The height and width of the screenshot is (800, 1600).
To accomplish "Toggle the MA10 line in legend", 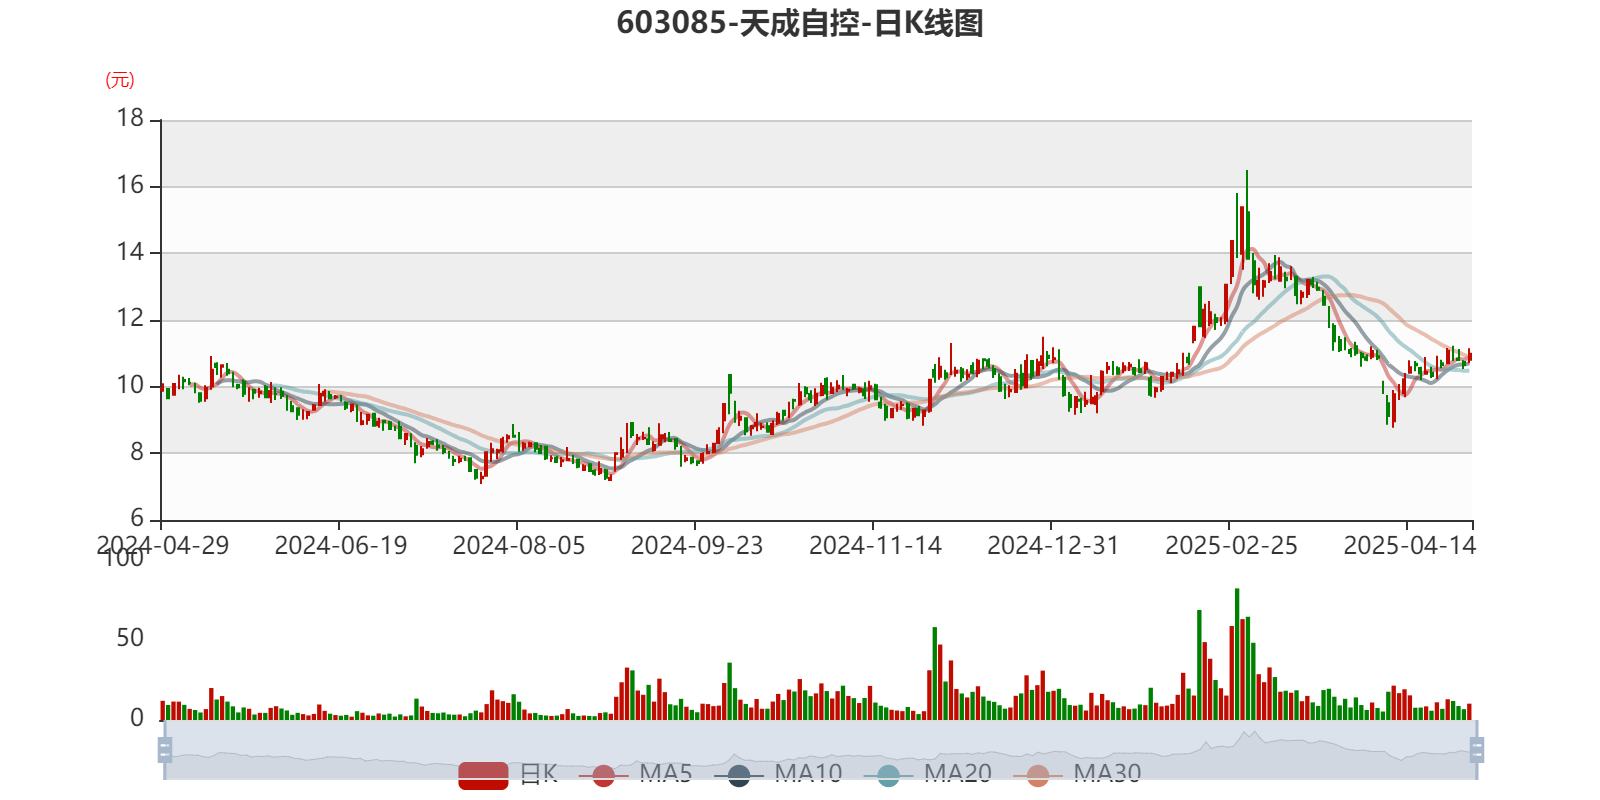I will tap(778, 775).
